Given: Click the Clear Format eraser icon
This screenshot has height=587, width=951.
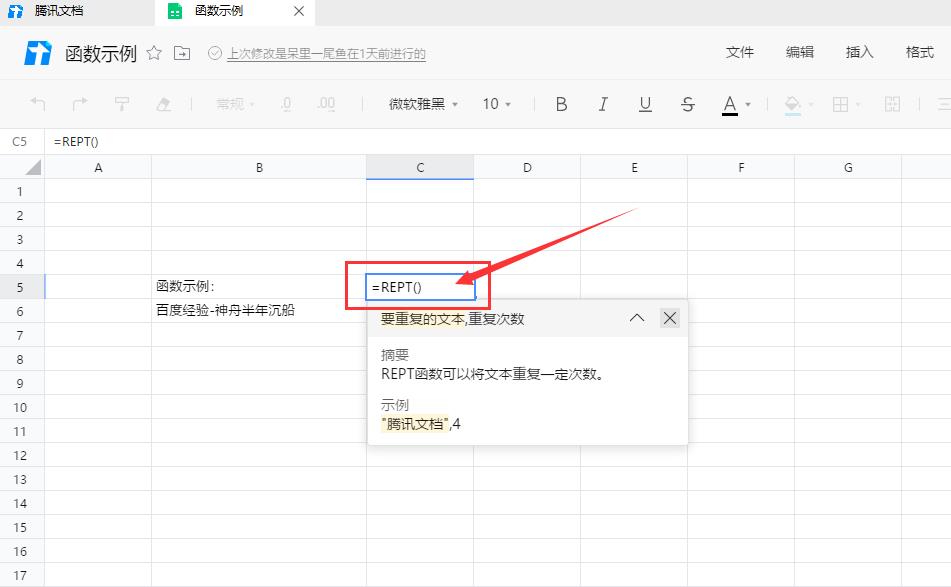Looking at the screenshot, I should (x=163, y=104).
